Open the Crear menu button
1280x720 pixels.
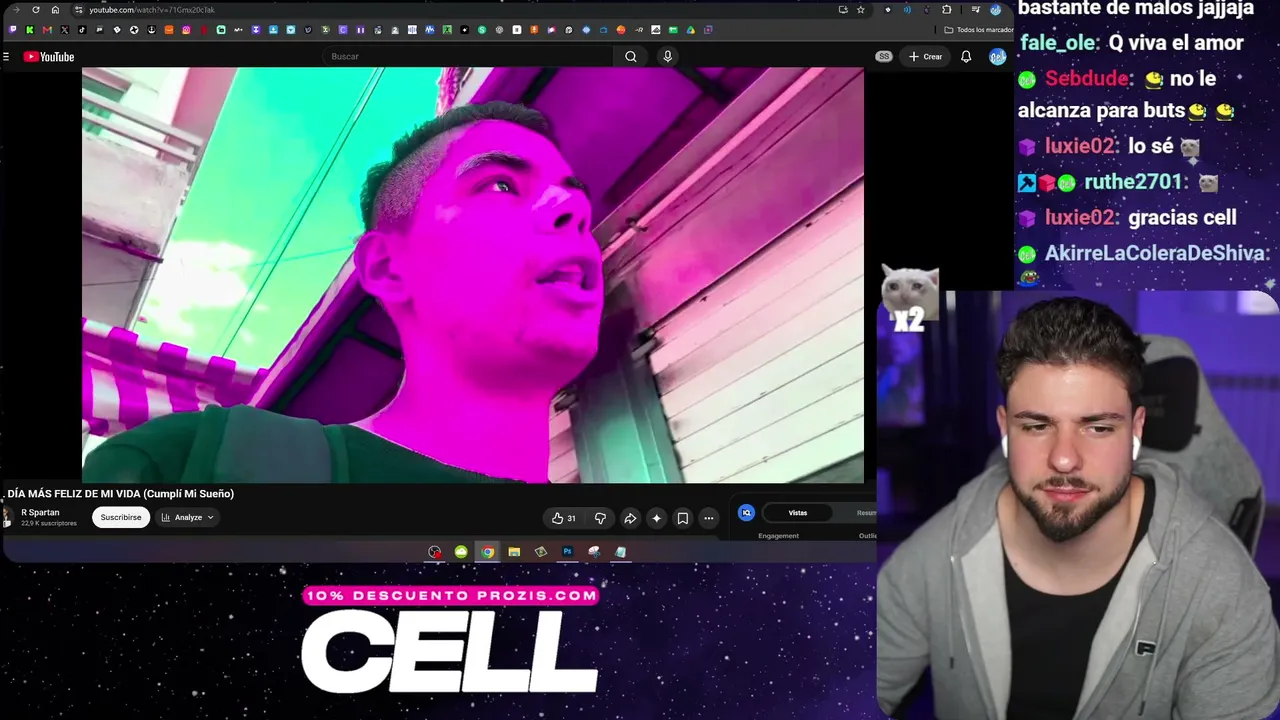coord(925,57)
